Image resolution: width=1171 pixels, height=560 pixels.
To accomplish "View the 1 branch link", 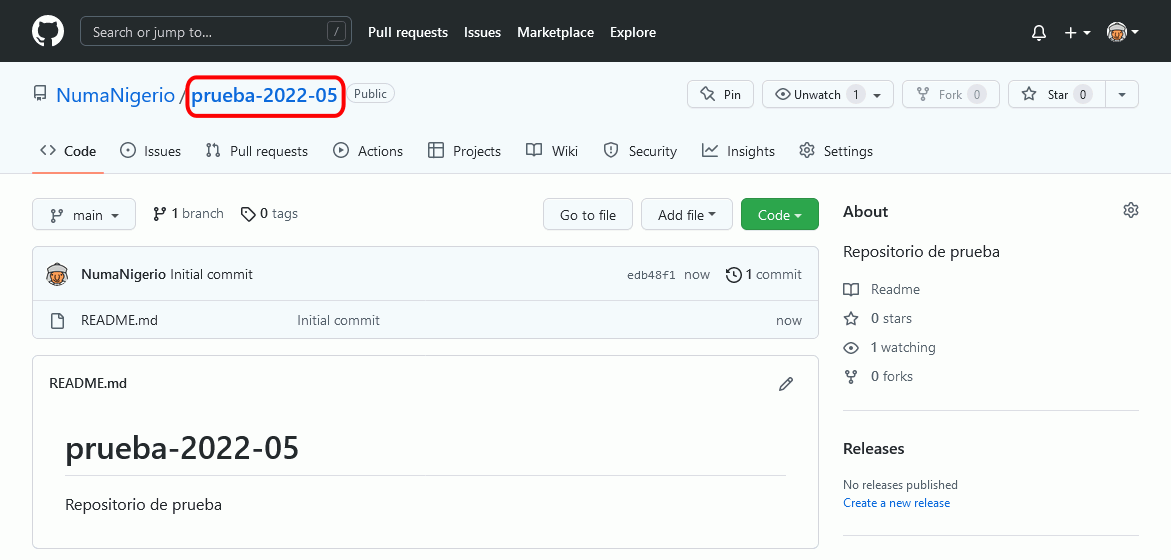I will [x=188, y=214].
